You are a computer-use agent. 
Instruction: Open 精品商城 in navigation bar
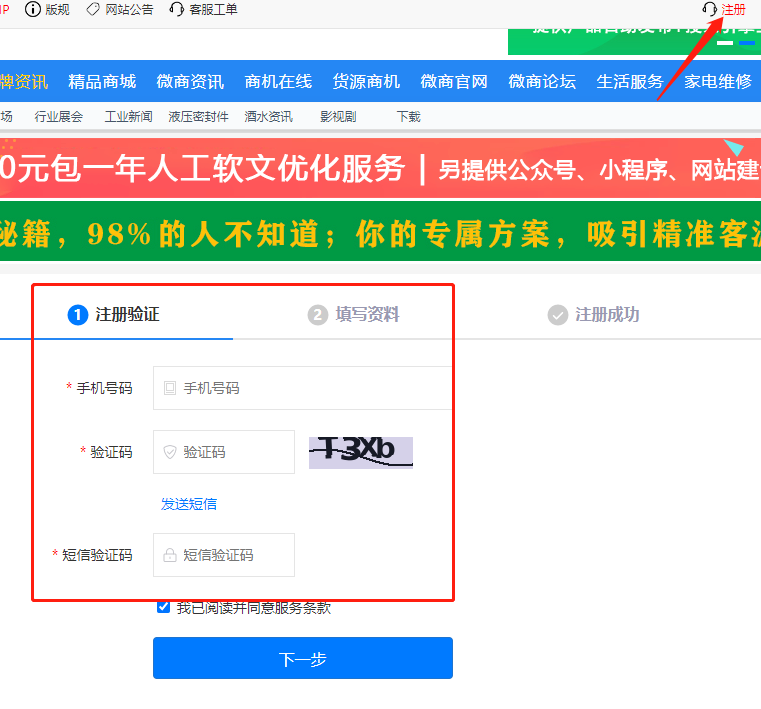pos(102,82)
